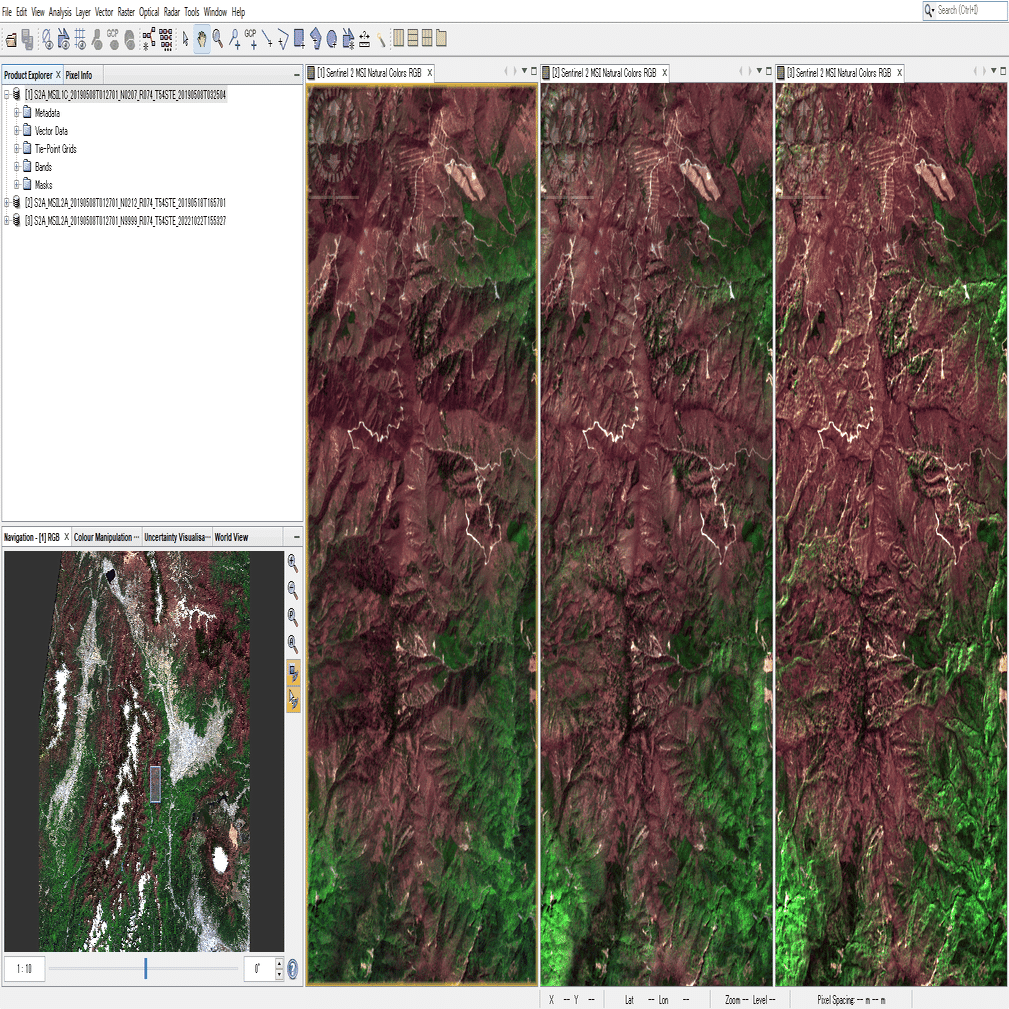Click Zoom In magnifier in Navigation panel

[x=292, y=563]
